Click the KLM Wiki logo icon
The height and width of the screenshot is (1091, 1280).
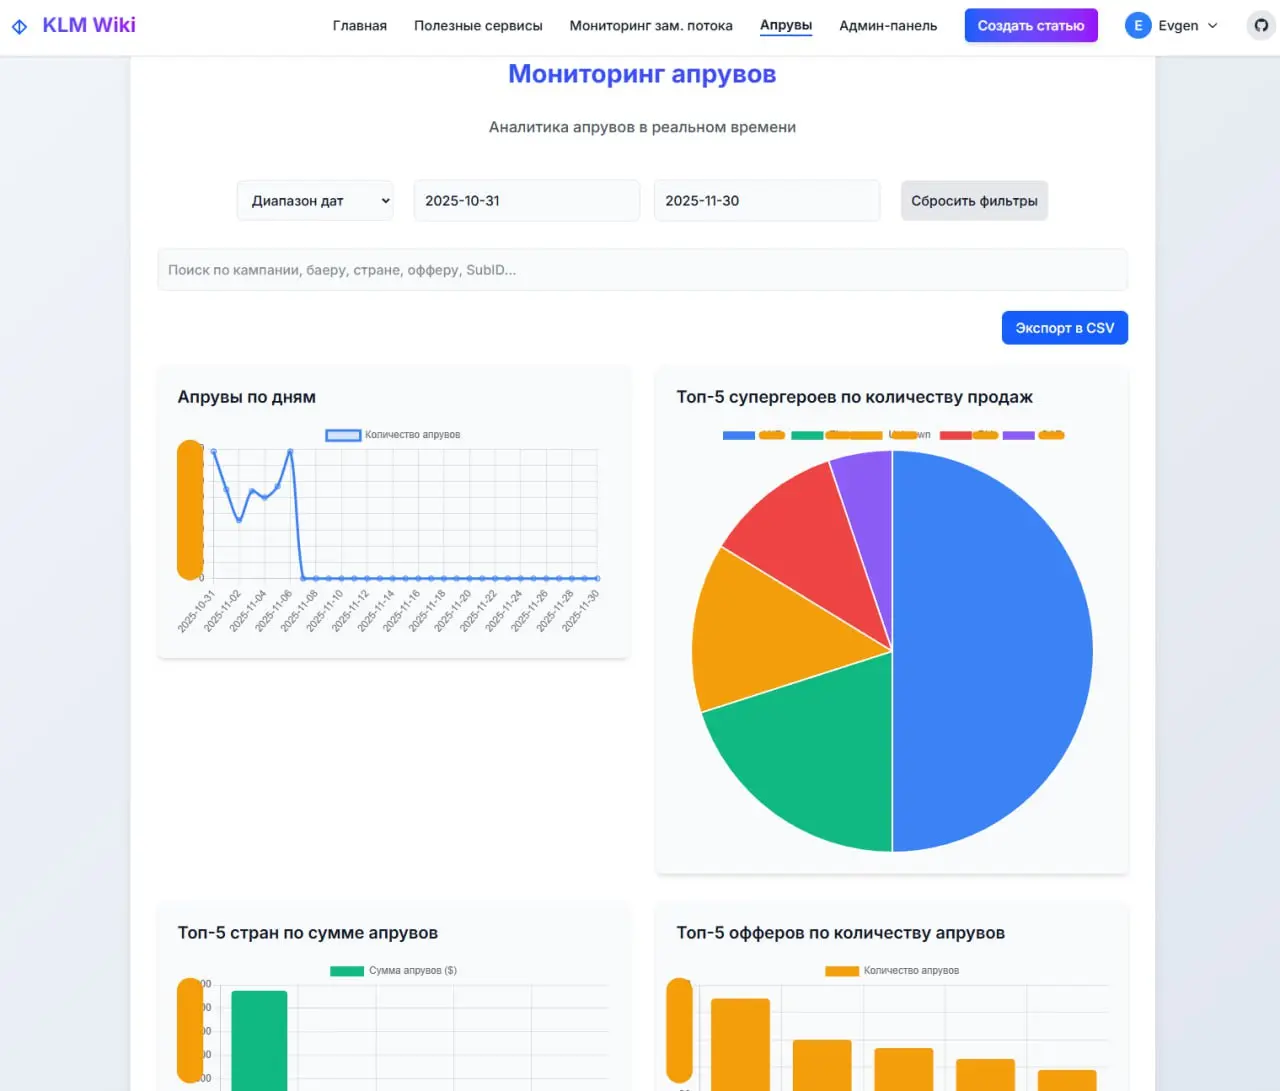[x=19, y=26]
